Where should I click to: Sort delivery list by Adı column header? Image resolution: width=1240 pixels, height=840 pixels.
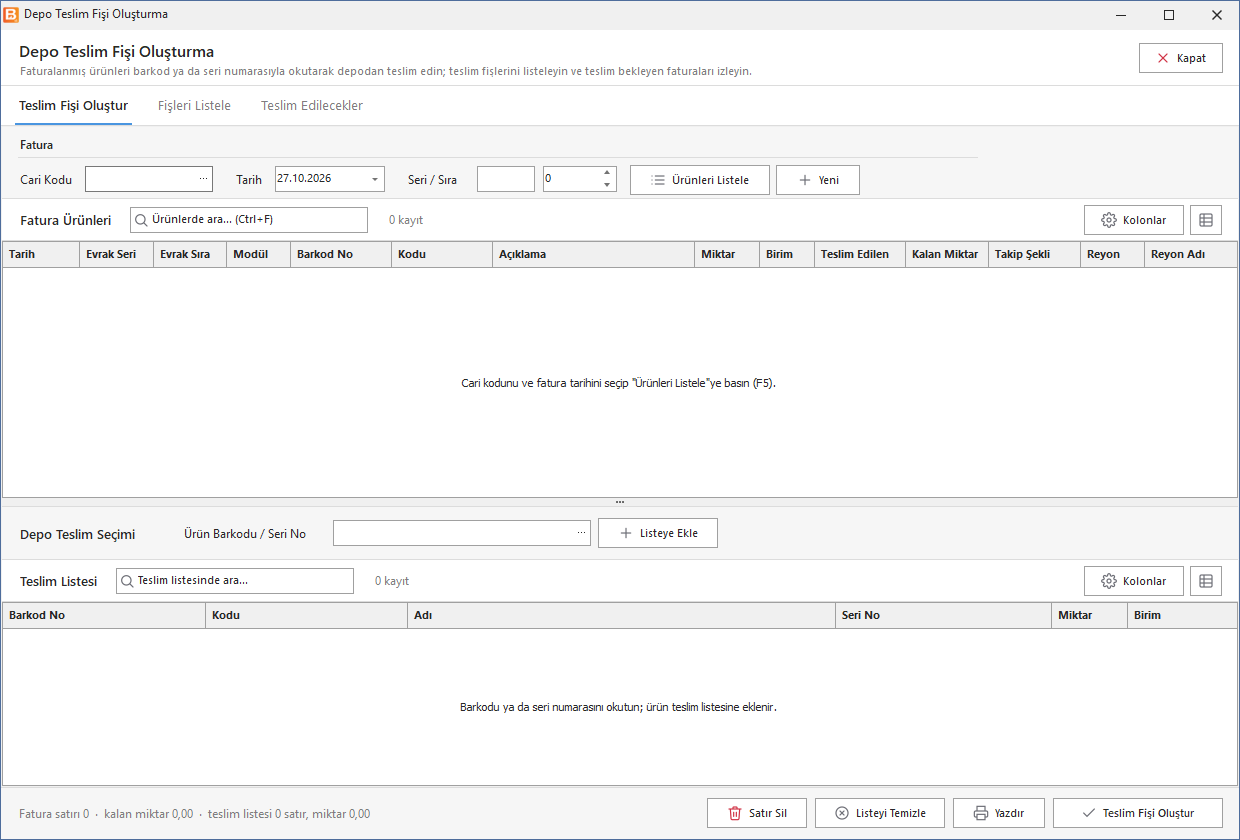[621, 615]
